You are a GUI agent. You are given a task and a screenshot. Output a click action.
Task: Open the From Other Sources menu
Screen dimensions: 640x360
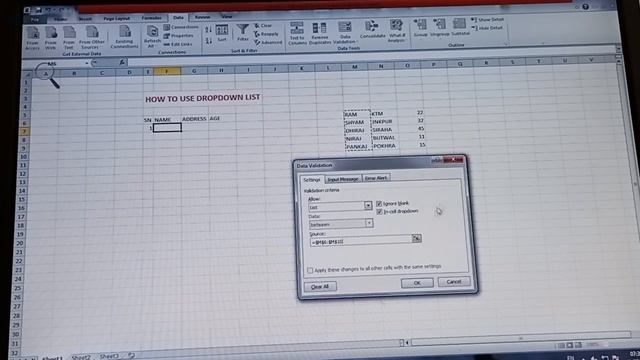(x=92, y=38)
